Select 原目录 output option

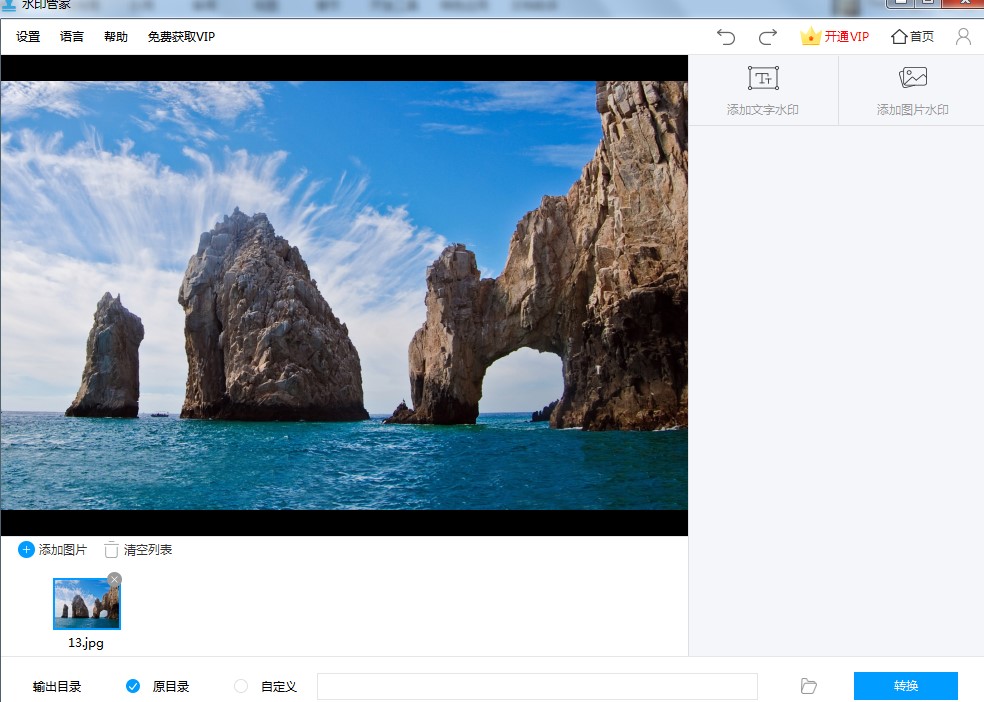click(158, 686)
